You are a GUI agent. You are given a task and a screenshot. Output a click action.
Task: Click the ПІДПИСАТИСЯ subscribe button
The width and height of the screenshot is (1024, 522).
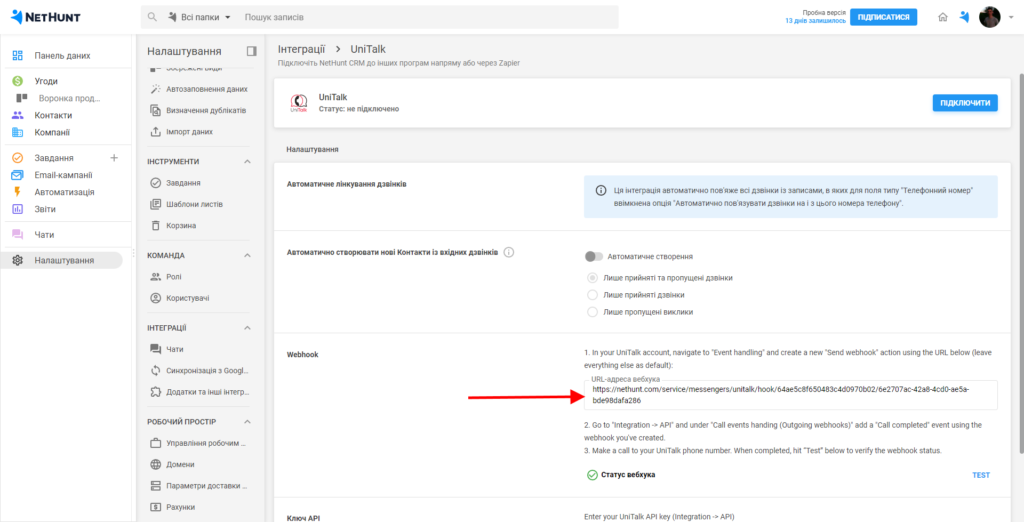point(883,17)
